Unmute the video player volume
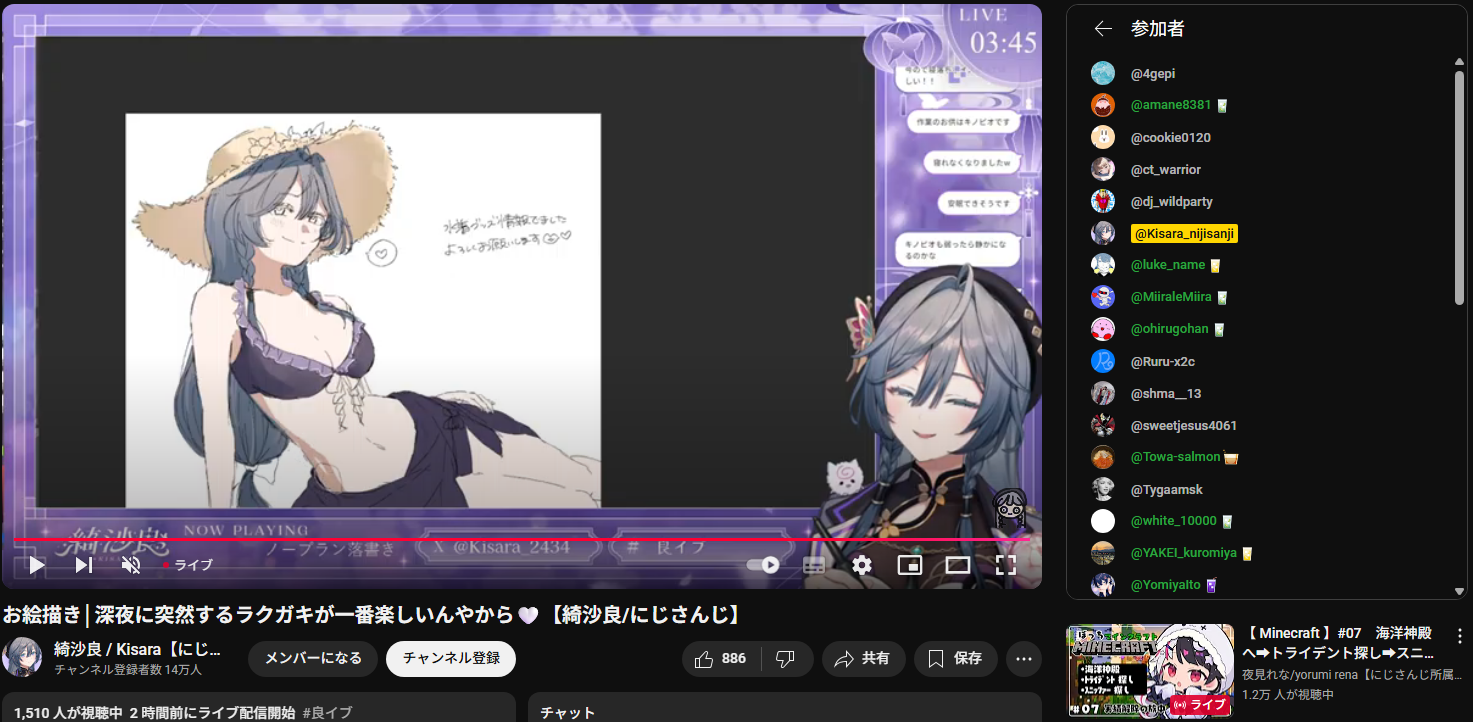 coord(131,565)
